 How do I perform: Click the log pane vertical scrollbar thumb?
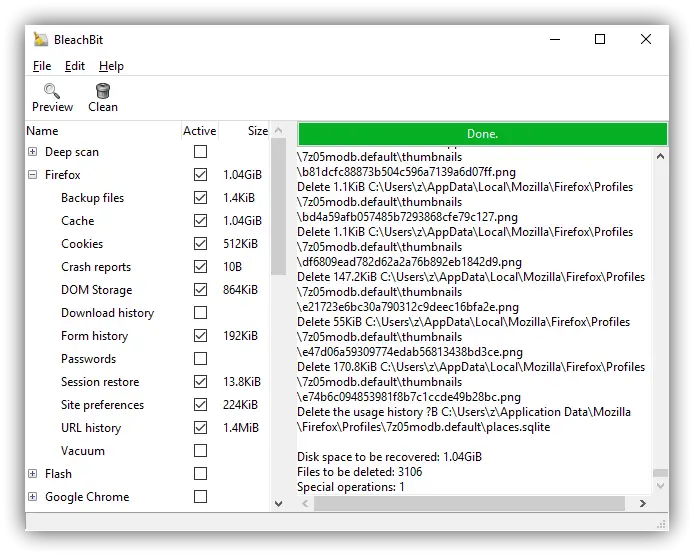pyautogui.click(x=660, y=473)
